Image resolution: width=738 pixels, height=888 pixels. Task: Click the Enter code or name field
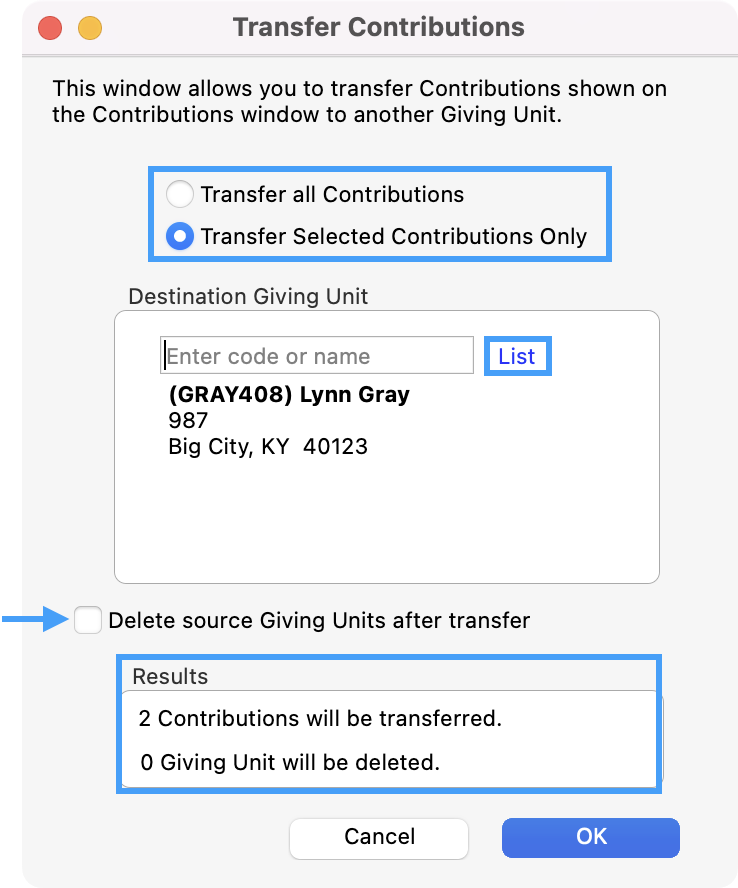click(x=316, y=356)
